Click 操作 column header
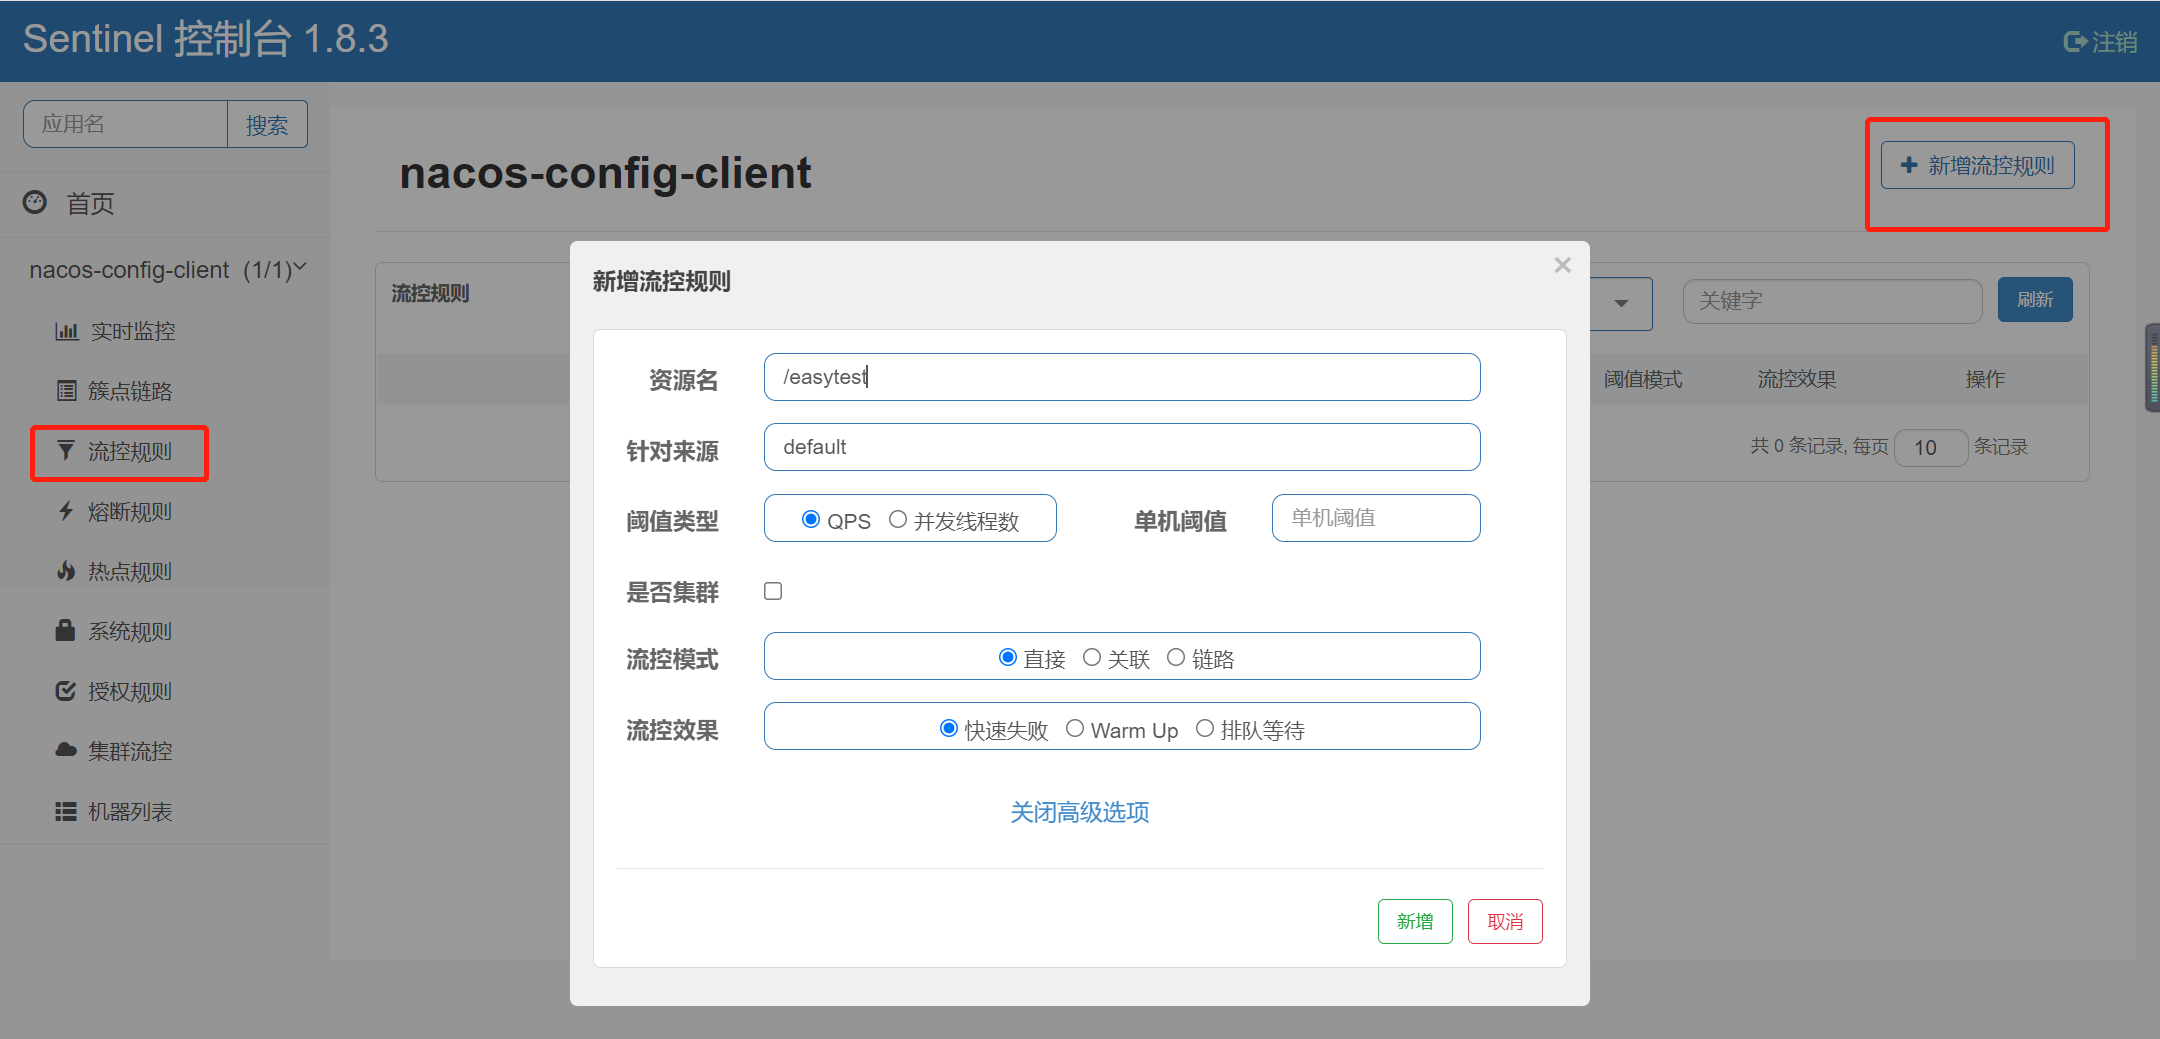The image size is (2160, 1039). (x=1985, y=379)
